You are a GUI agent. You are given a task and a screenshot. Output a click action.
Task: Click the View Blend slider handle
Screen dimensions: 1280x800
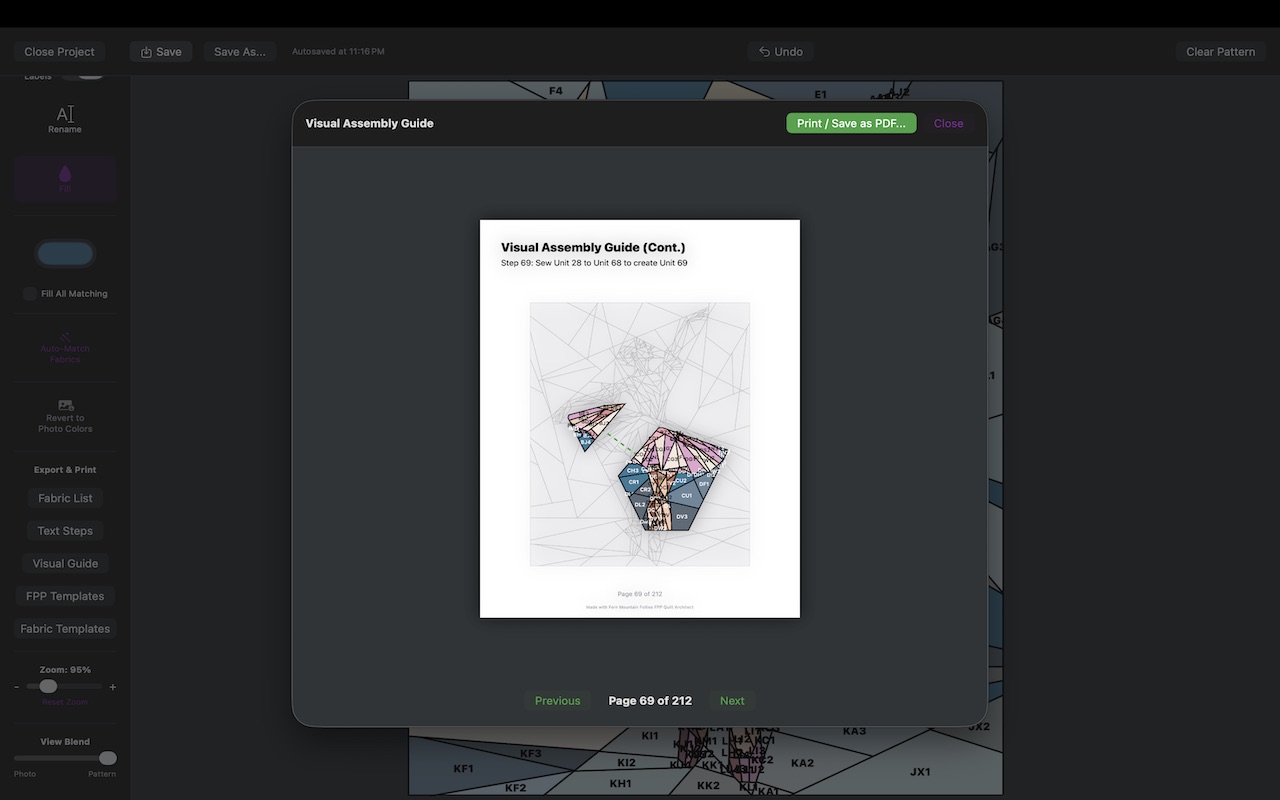click(x=107, y=758)
